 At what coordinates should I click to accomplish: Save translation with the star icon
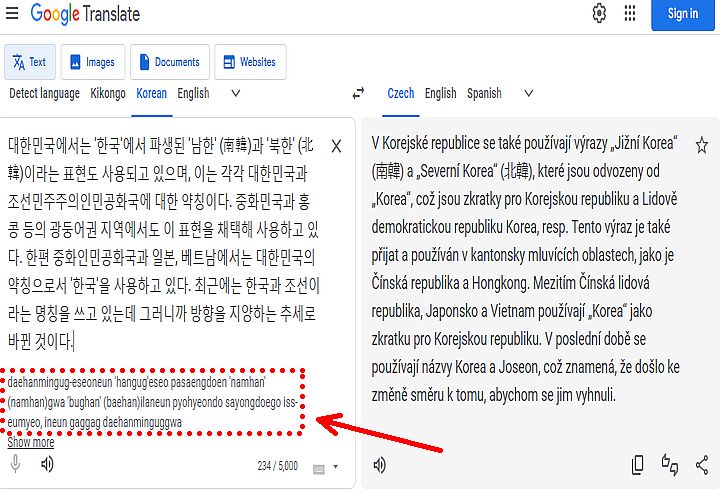click(701, 145)
